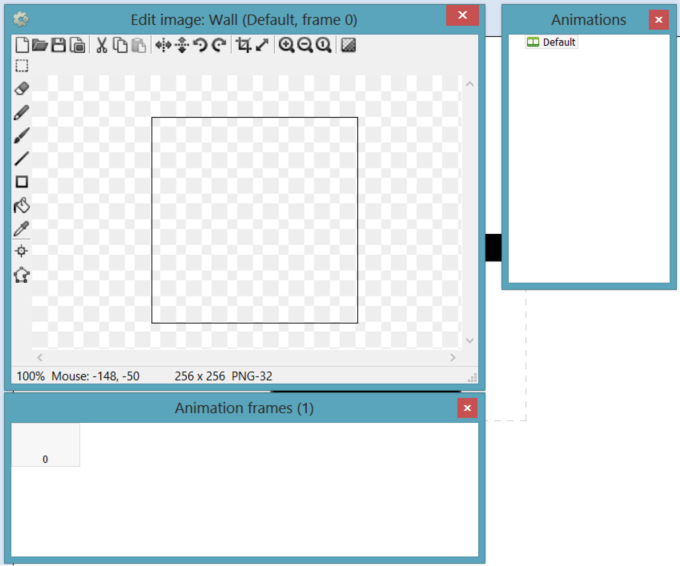Screen dimensions: 680x566
Task: Click the 100% zoom status text
Action: tap(30, 376)
